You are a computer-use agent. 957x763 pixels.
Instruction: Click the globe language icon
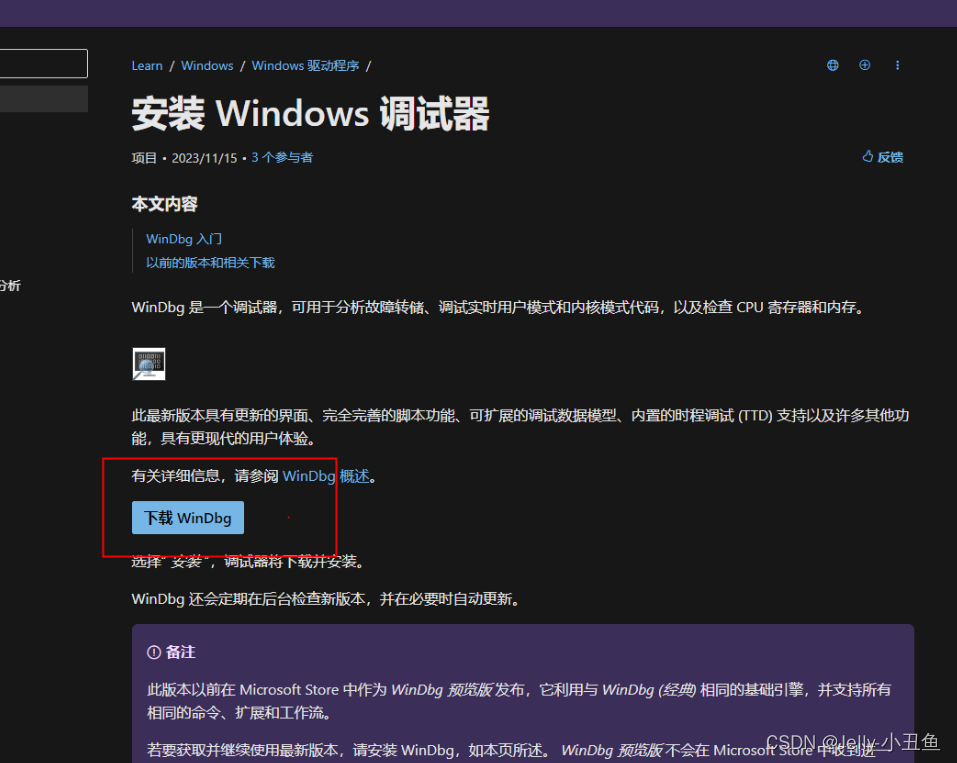pyautogui.click(x=832, y=65)
